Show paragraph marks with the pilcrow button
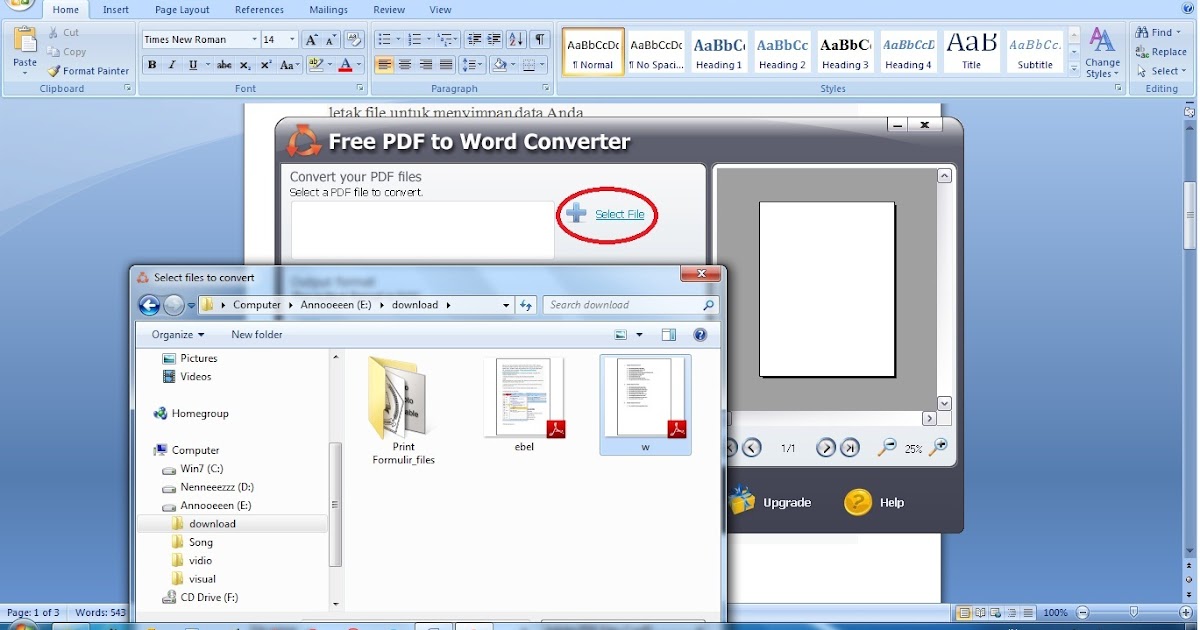Screen dimensions: 1200x630 pyautogui.click(x=539, y=38)
